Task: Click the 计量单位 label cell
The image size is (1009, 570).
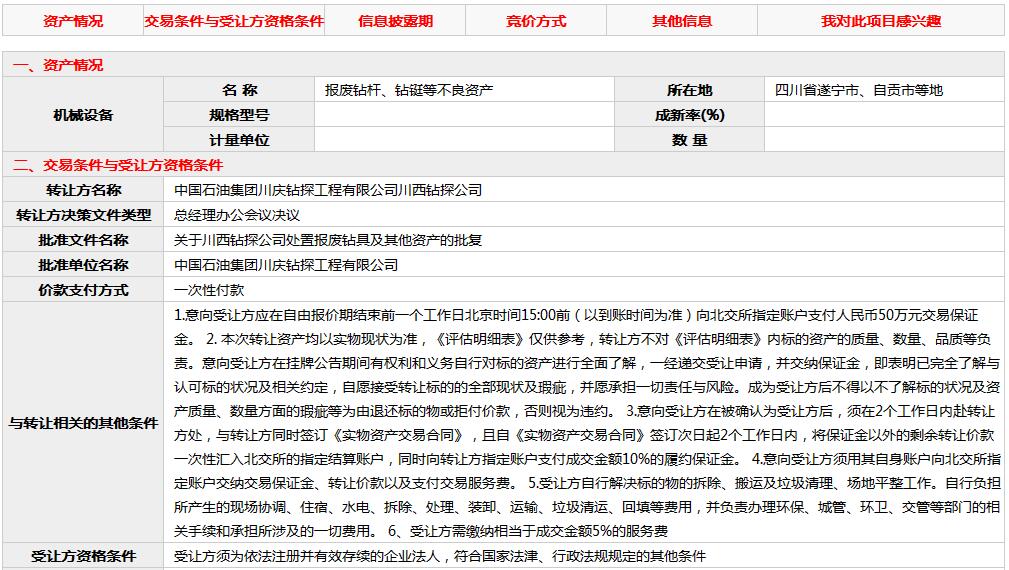Action: point(239,140)
